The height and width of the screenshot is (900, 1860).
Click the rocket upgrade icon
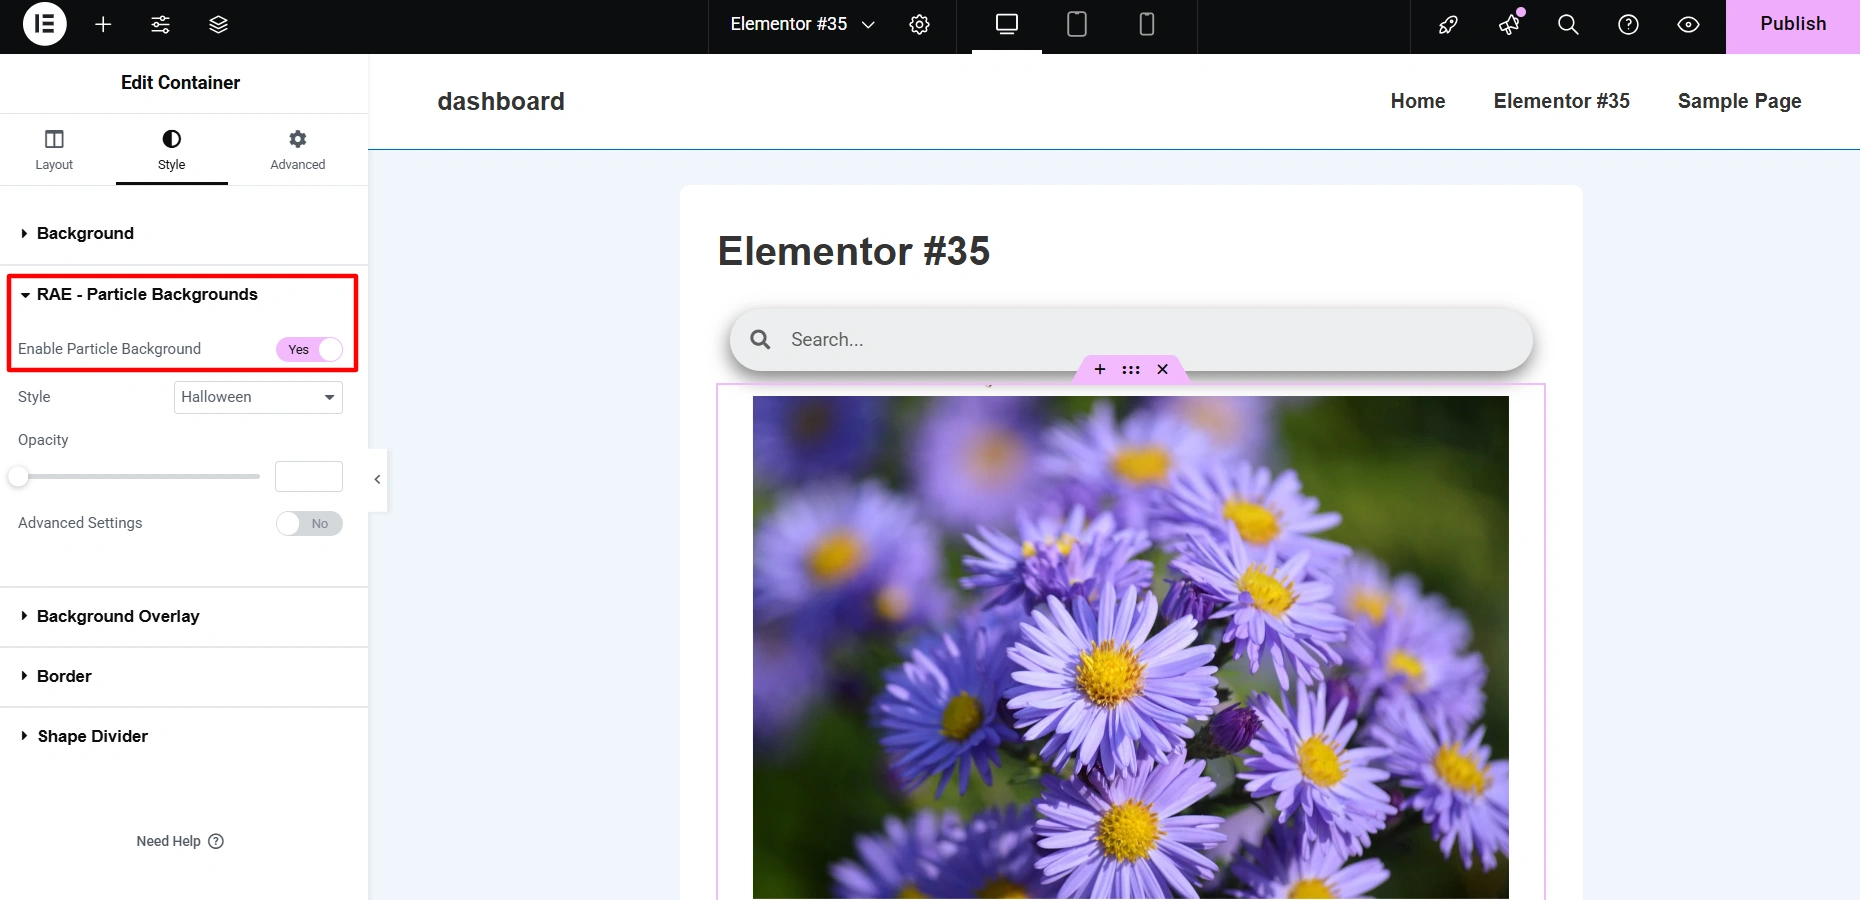point(1448,24)
